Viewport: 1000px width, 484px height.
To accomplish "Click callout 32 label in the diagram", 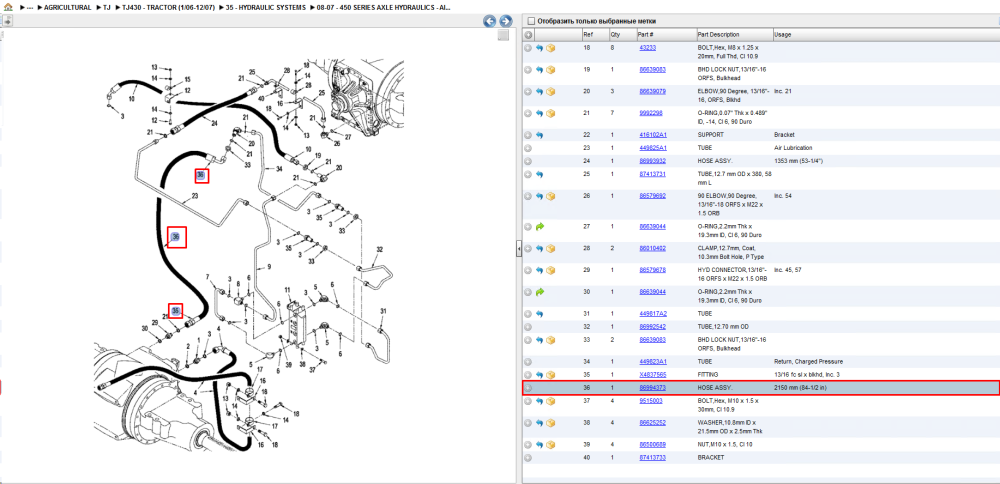I will click(379, 249).
